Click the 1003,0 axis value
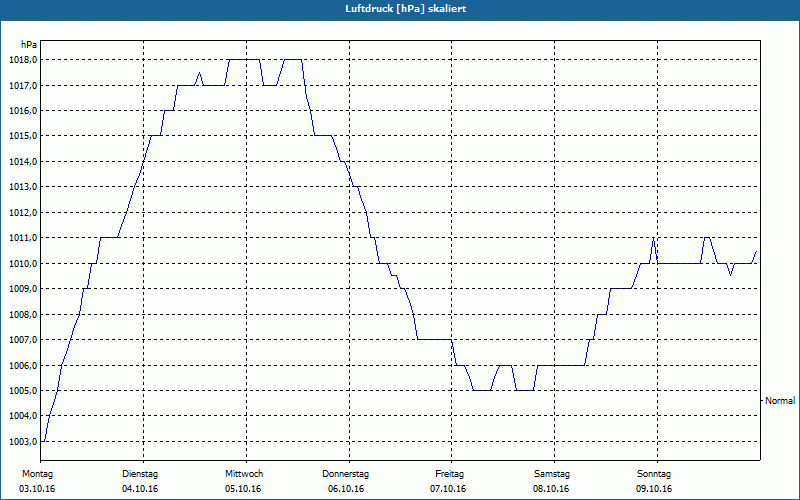The height and width of the screenshot is (500, 800). pyautogui.click(x=23, y=441)
